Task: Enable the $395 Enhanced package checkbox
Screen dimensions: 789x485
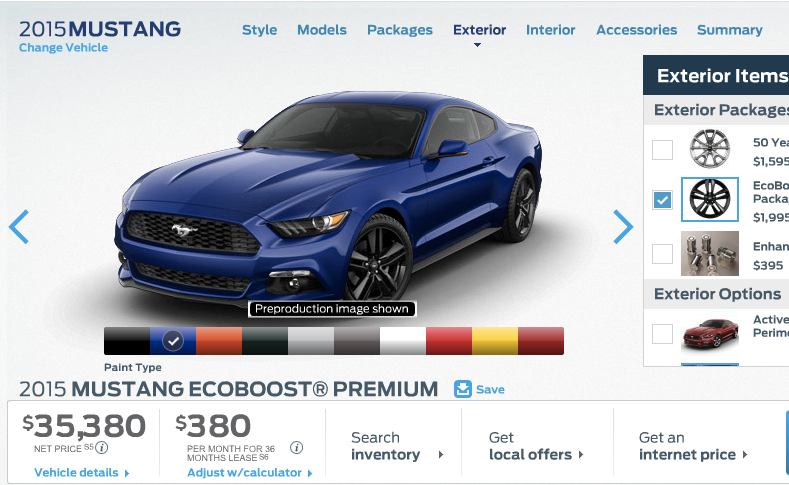Action: click(x=662, y=254)
